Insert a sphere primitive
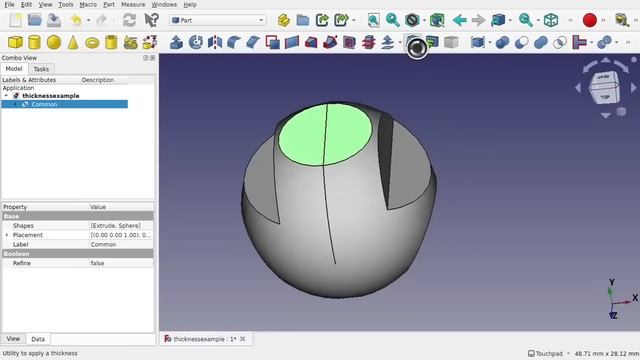Screen dimensions: 640x360 point(53,42)
